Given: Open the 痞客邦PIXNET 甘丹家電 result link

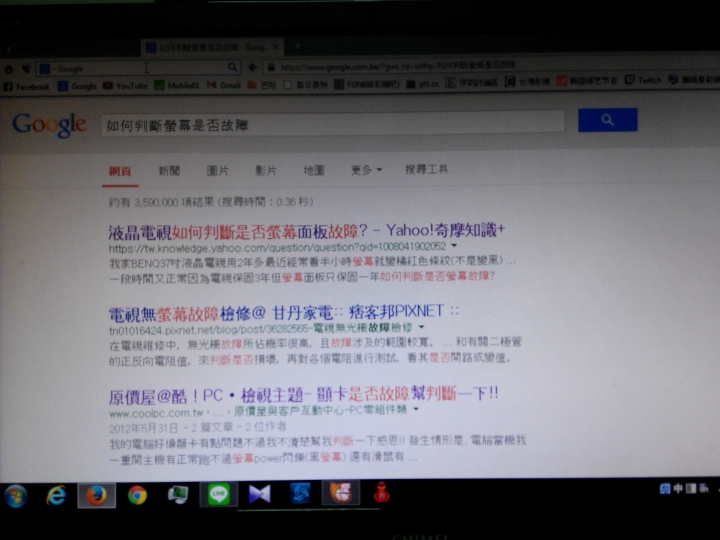Looking at the screenshot, I should click(283, 313).
